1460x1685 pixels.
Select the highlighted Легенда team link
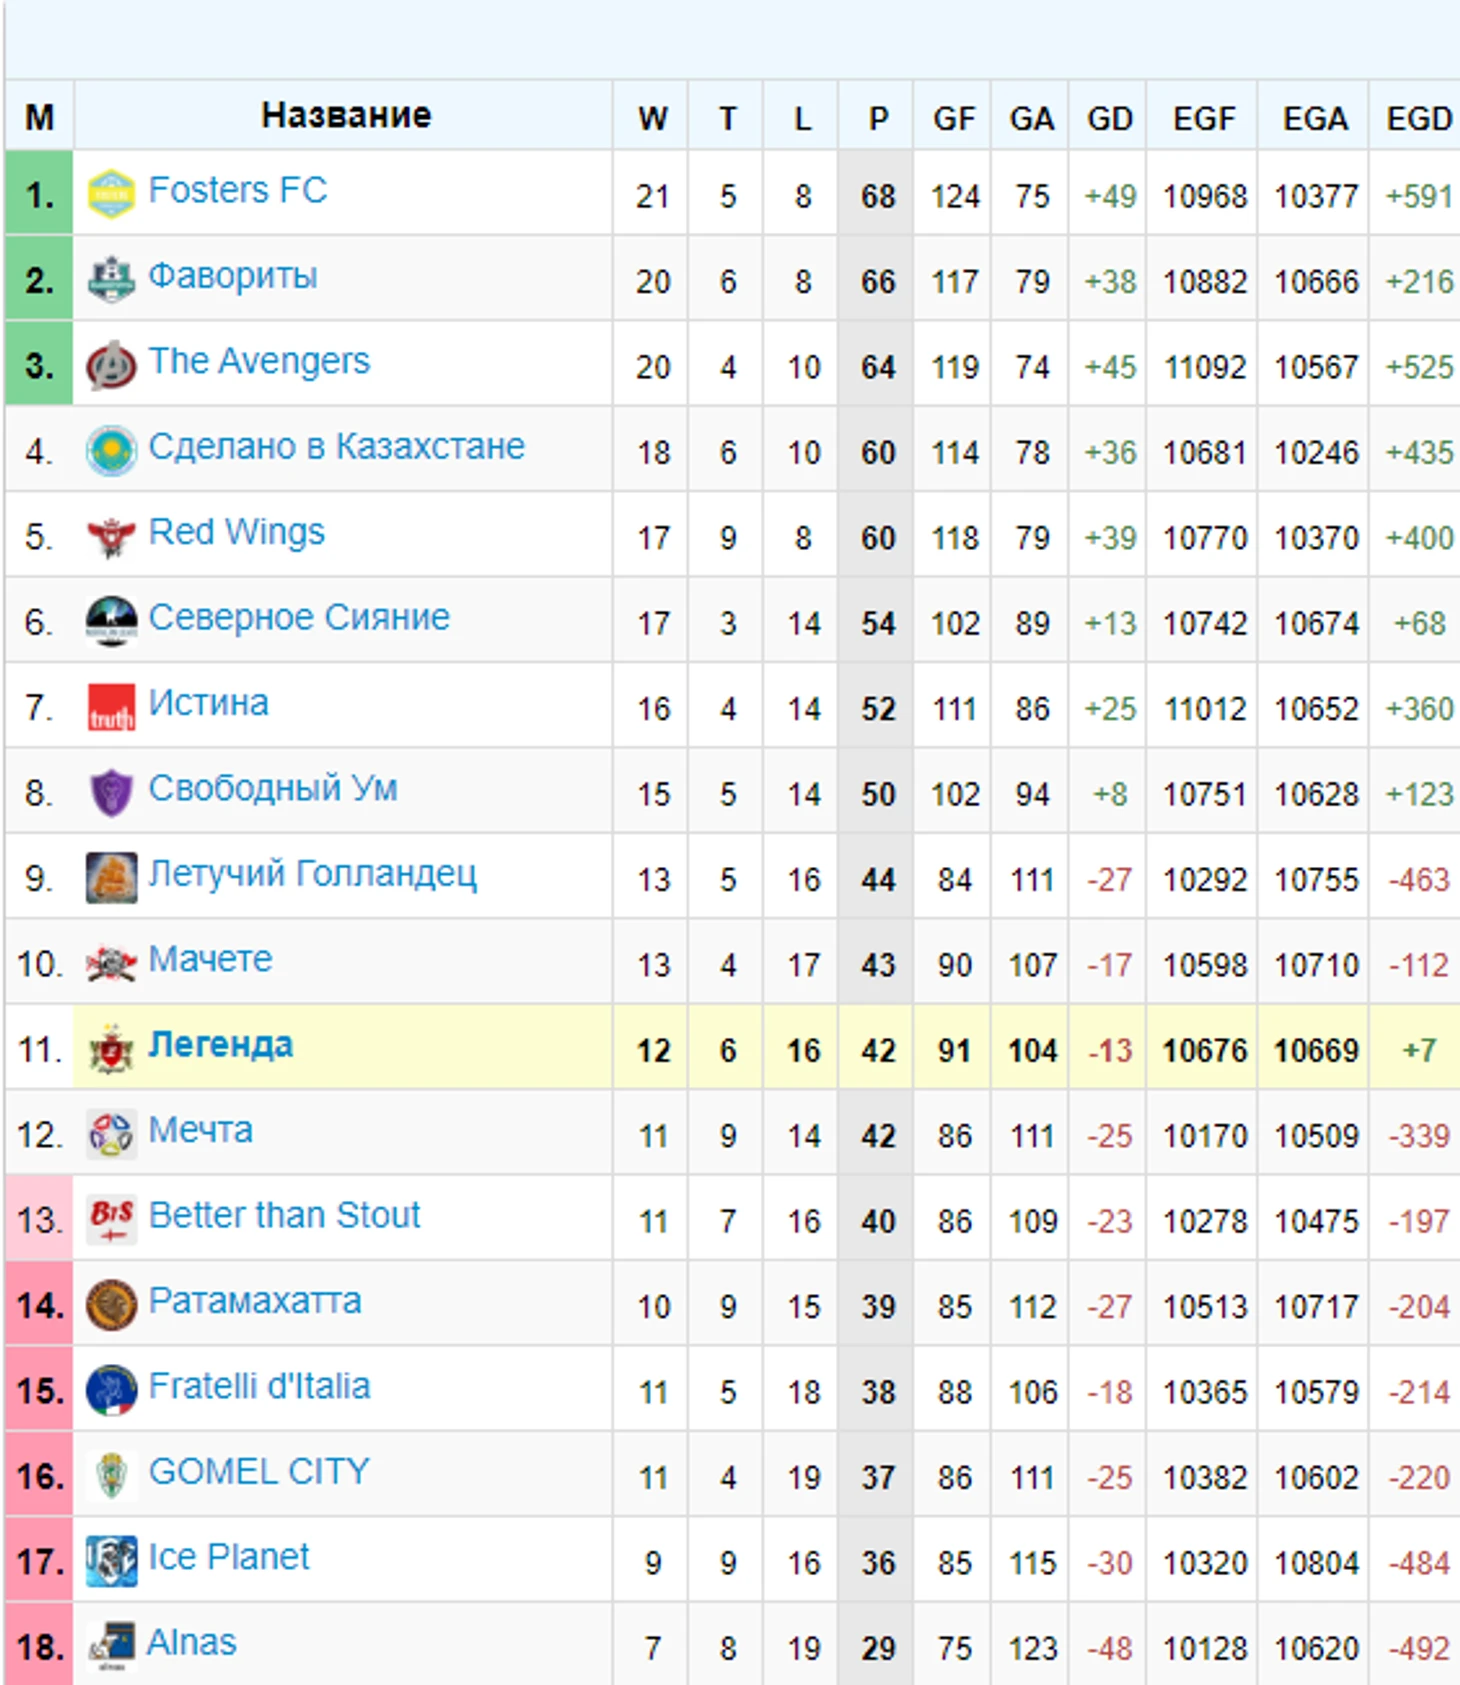pyautogui.click(x=220, y=1044)
